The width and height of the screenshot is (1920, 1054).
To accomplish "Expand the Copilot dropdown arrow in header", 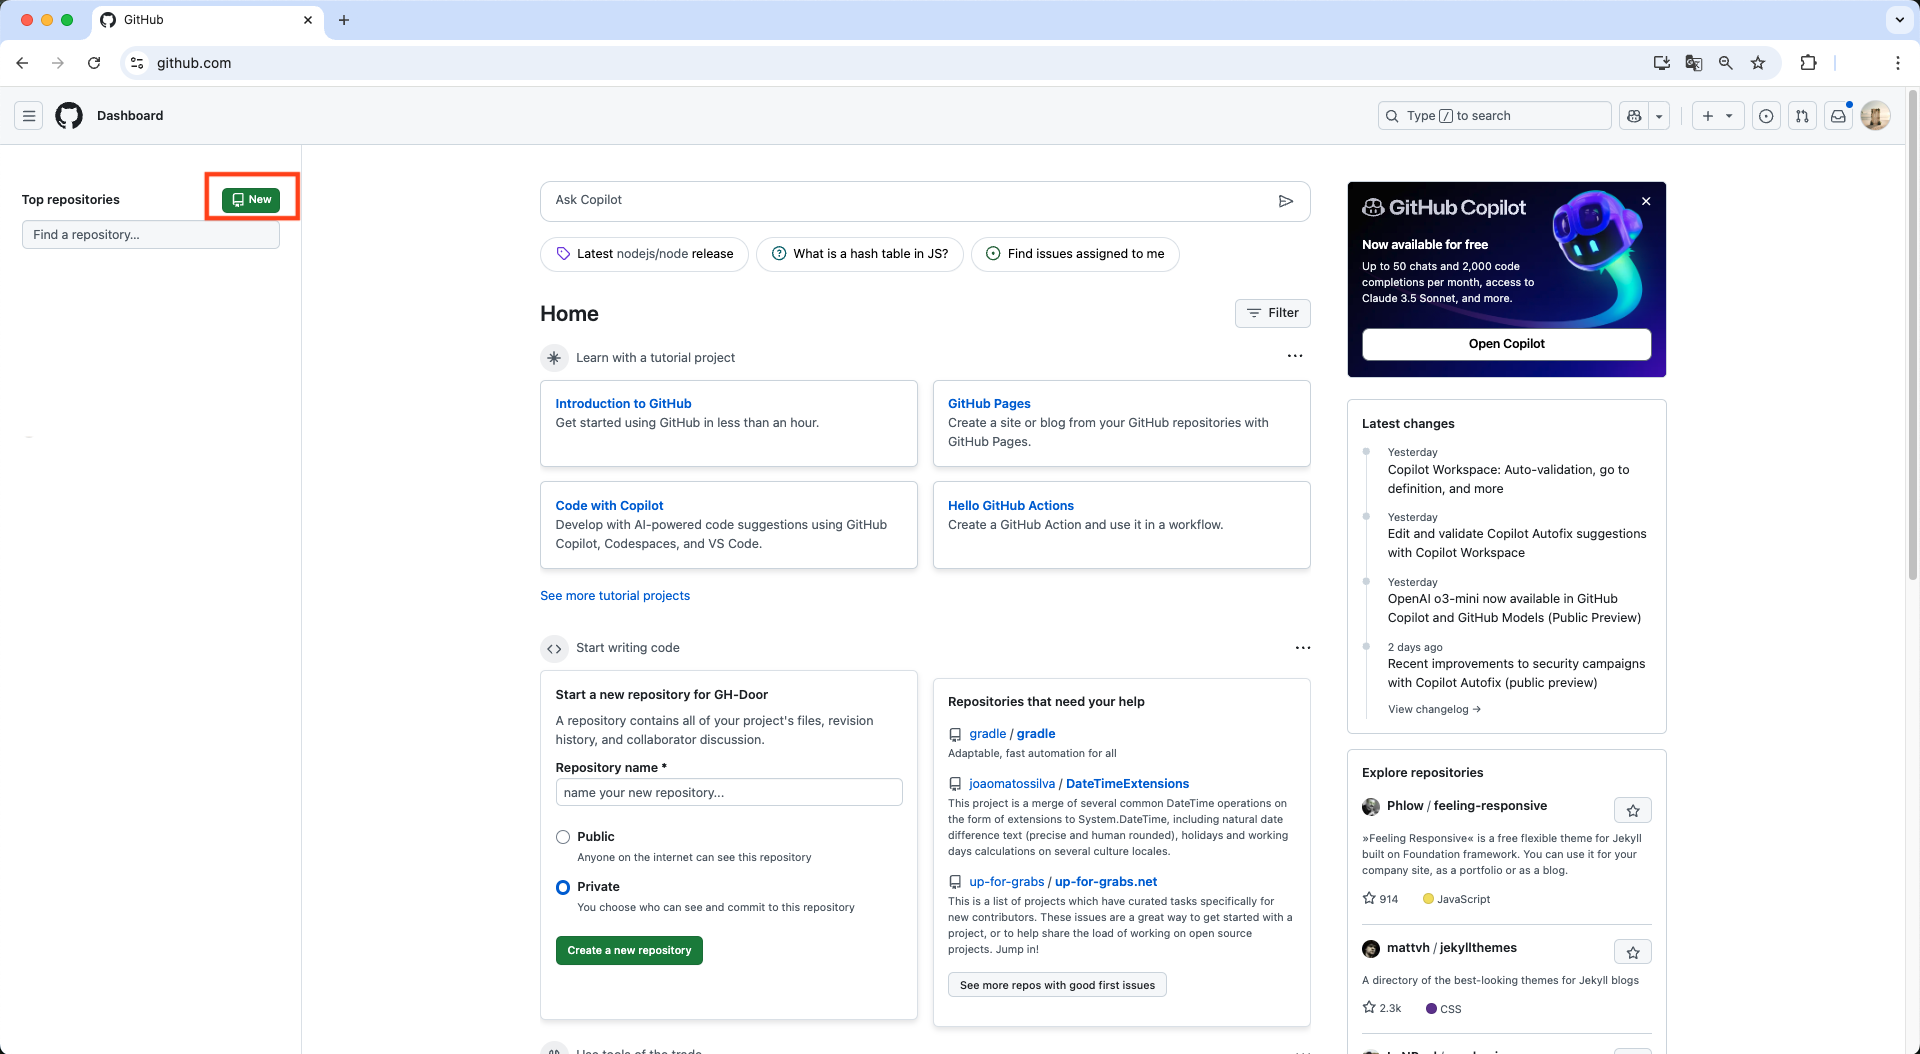I will [1659, 116].
